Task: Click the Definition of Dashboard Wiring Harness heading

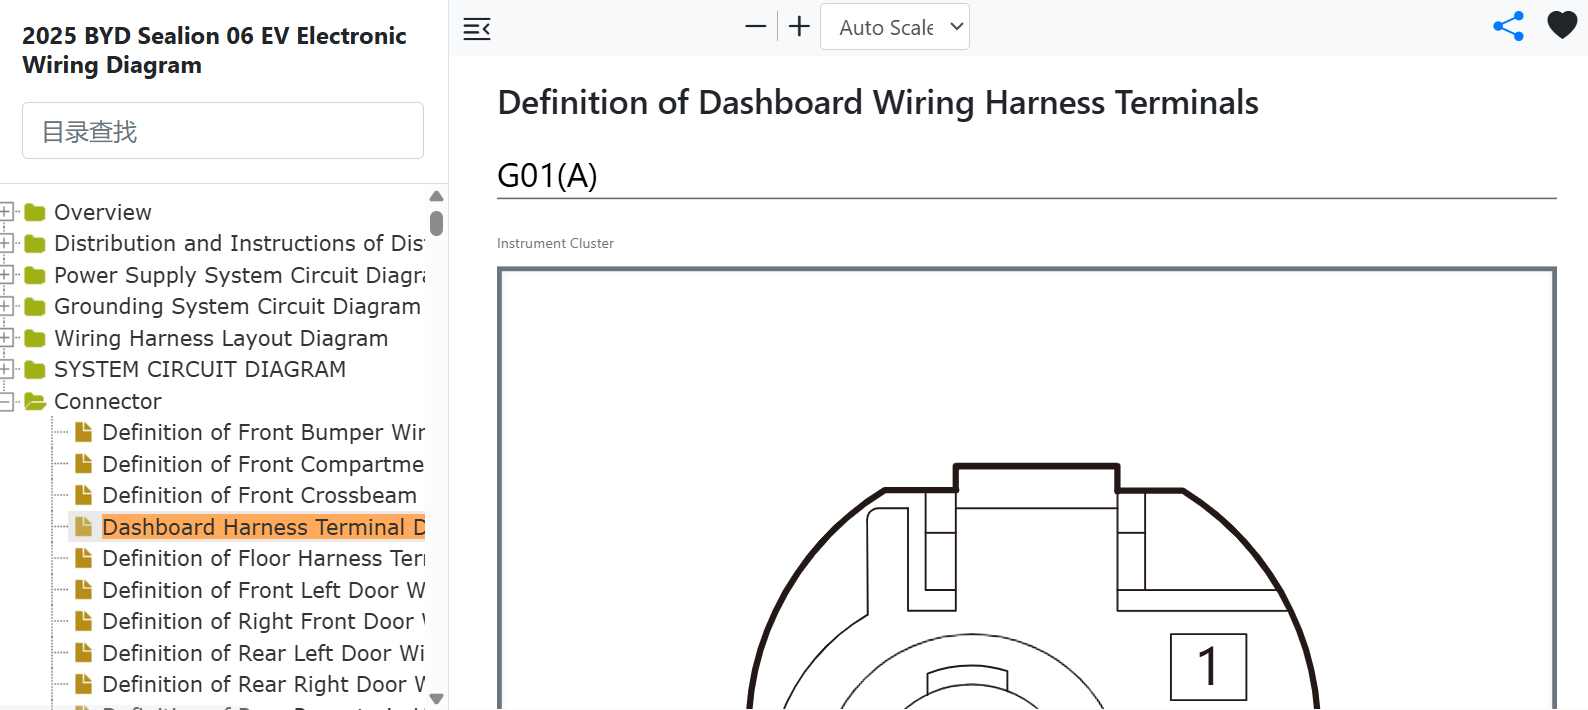Action: (x=878, y=103)
